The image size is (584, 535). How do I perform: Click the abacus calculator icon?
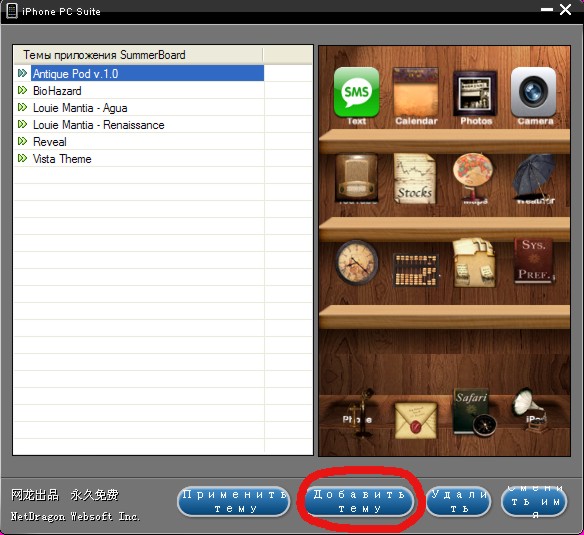click(416, 270)
